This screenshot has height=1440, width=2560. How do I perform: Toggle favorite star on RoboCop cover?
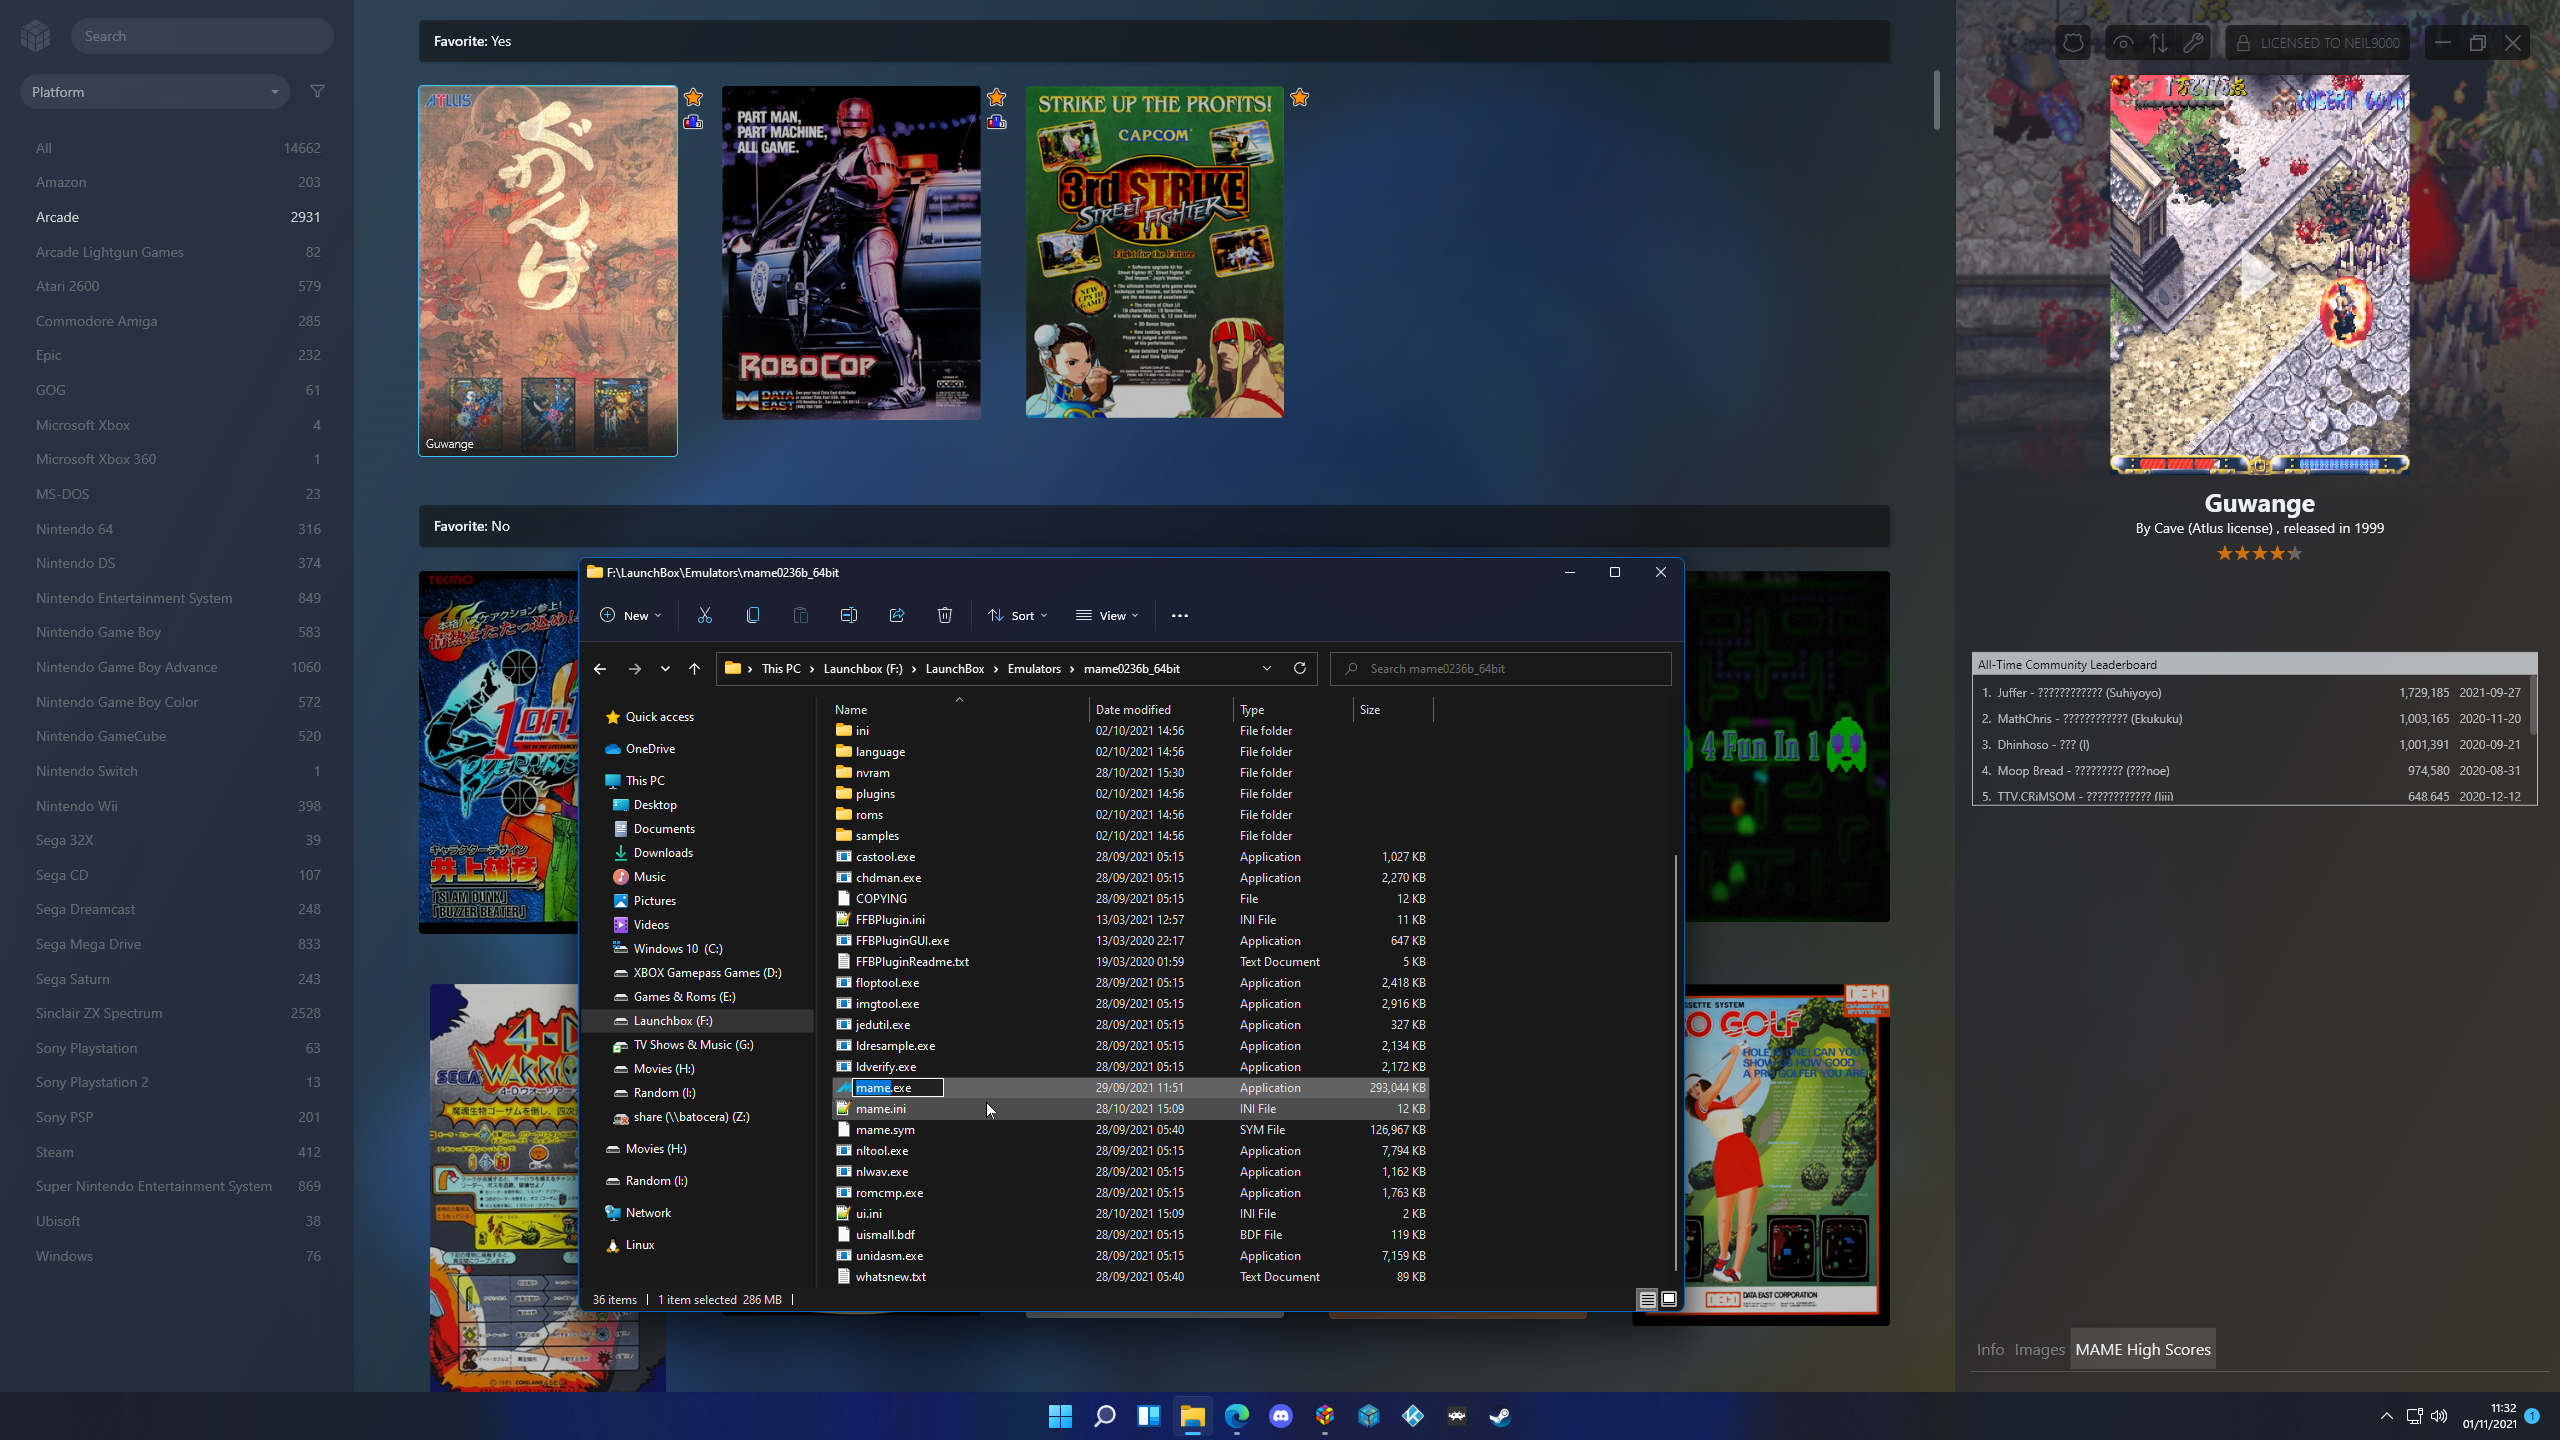(996, 97)
